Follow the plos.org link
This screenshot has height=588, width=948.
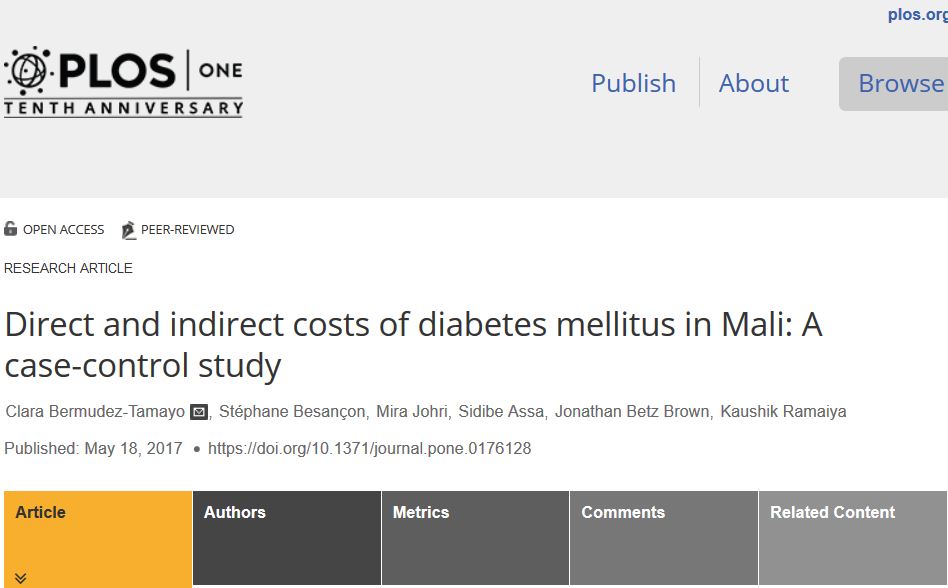(917, 15)
